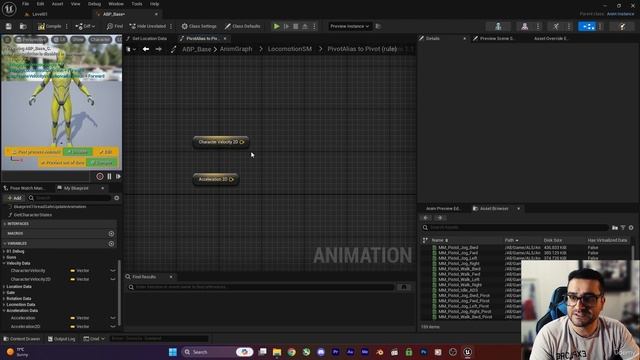Click the Browse to asset icon in toolbar
This screenshot has height=360, width=640.
pos(23,26)
